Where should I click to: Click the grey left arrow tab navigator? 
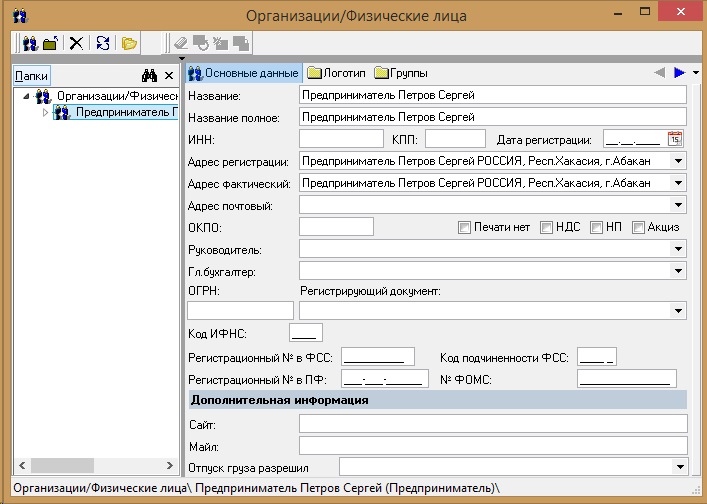click(x=660, y=72)
